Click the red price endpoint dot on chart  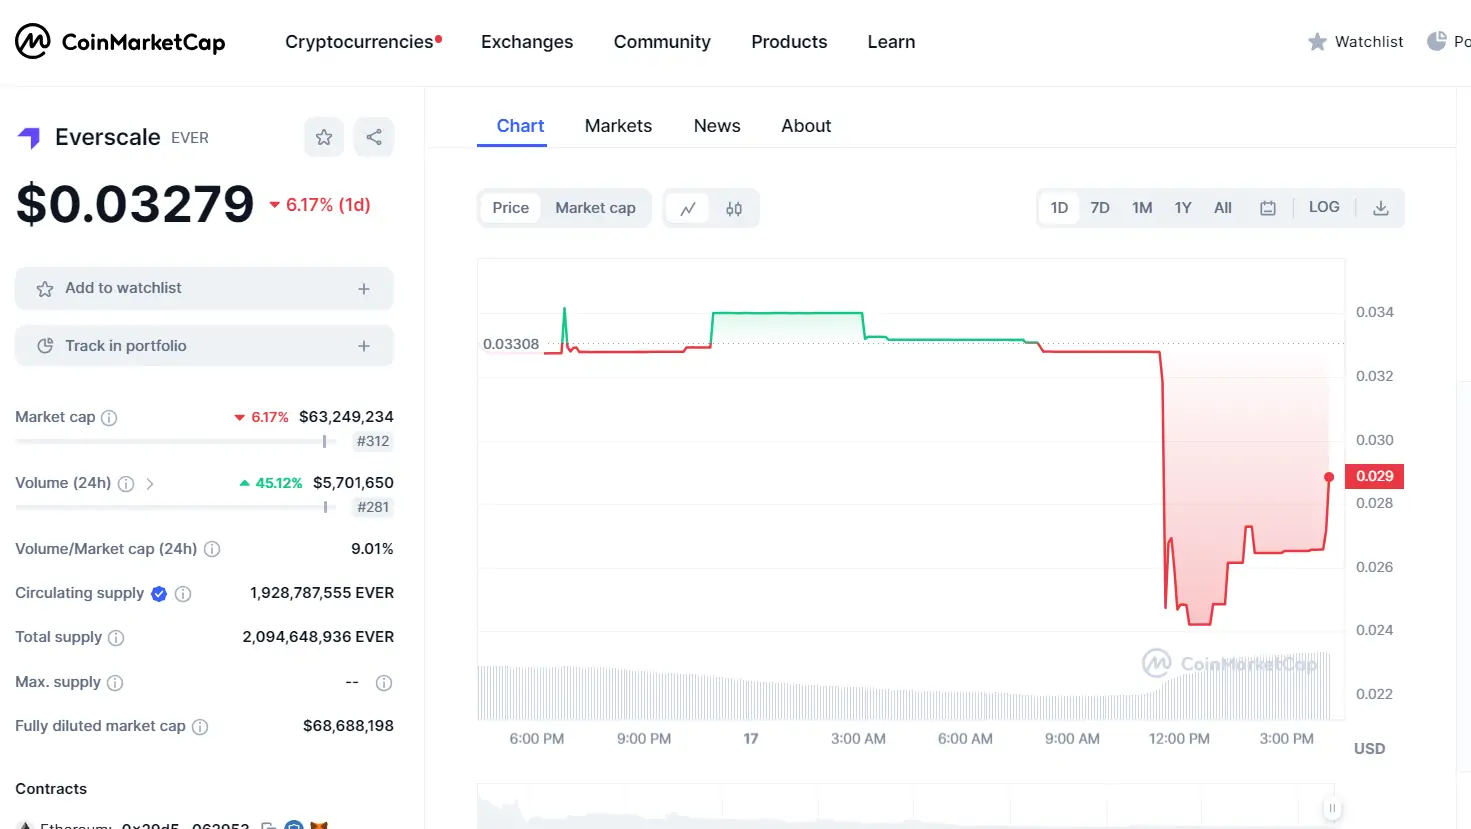[1329, 477]
